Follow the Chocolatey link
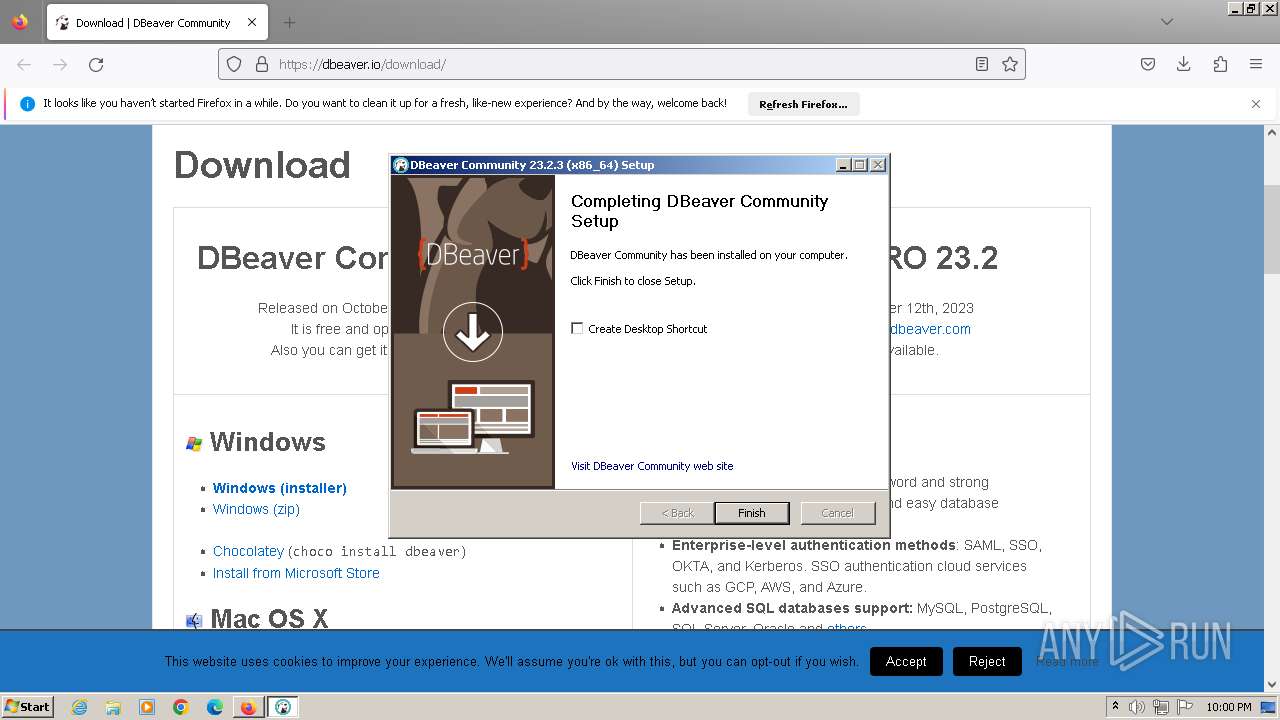 click(x=248, y=551)
